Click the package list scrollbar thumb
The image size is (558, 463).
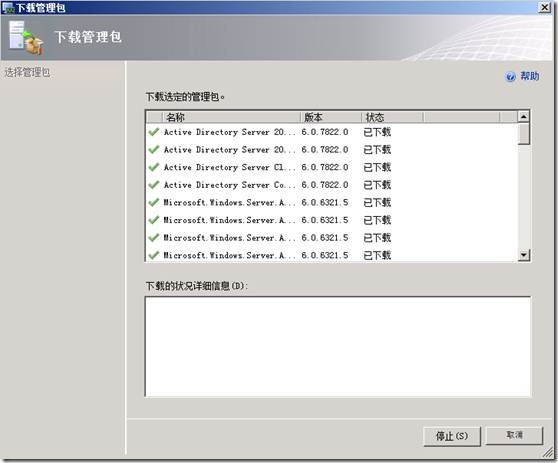524,134
